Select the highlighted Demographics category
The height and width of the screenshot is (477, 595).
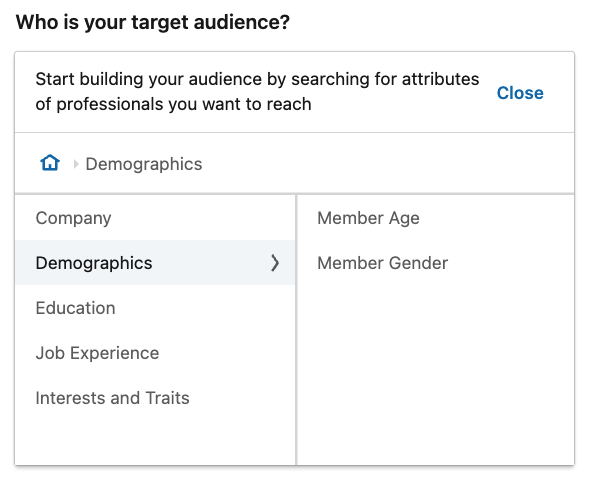tap(155, 263)
